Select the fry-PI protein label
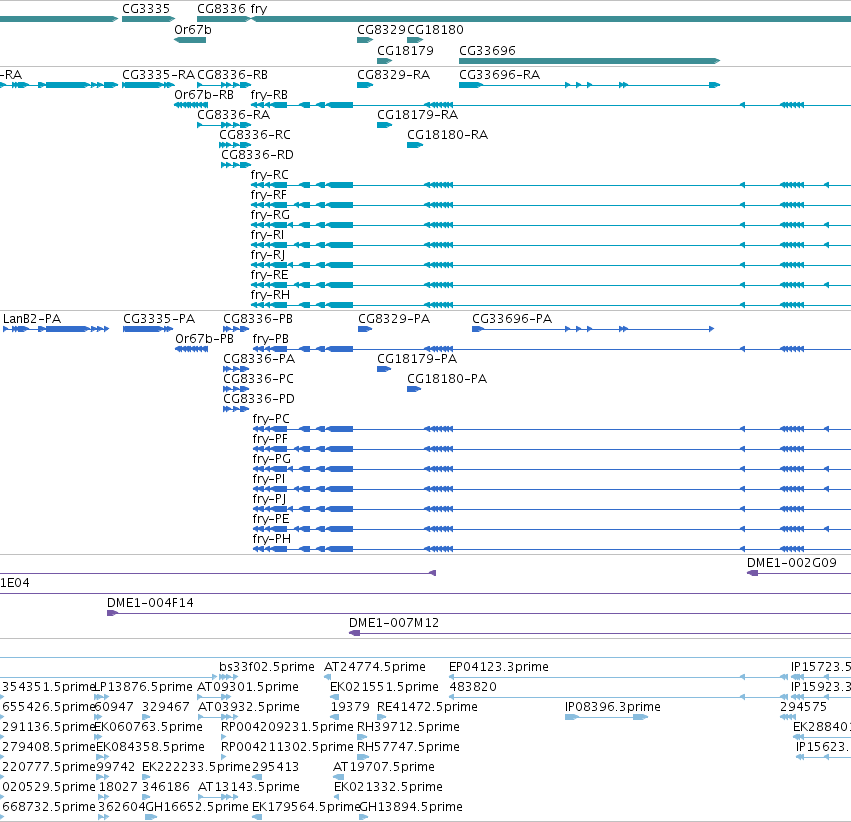The image size is (851, 822). (x=269, y=479)
